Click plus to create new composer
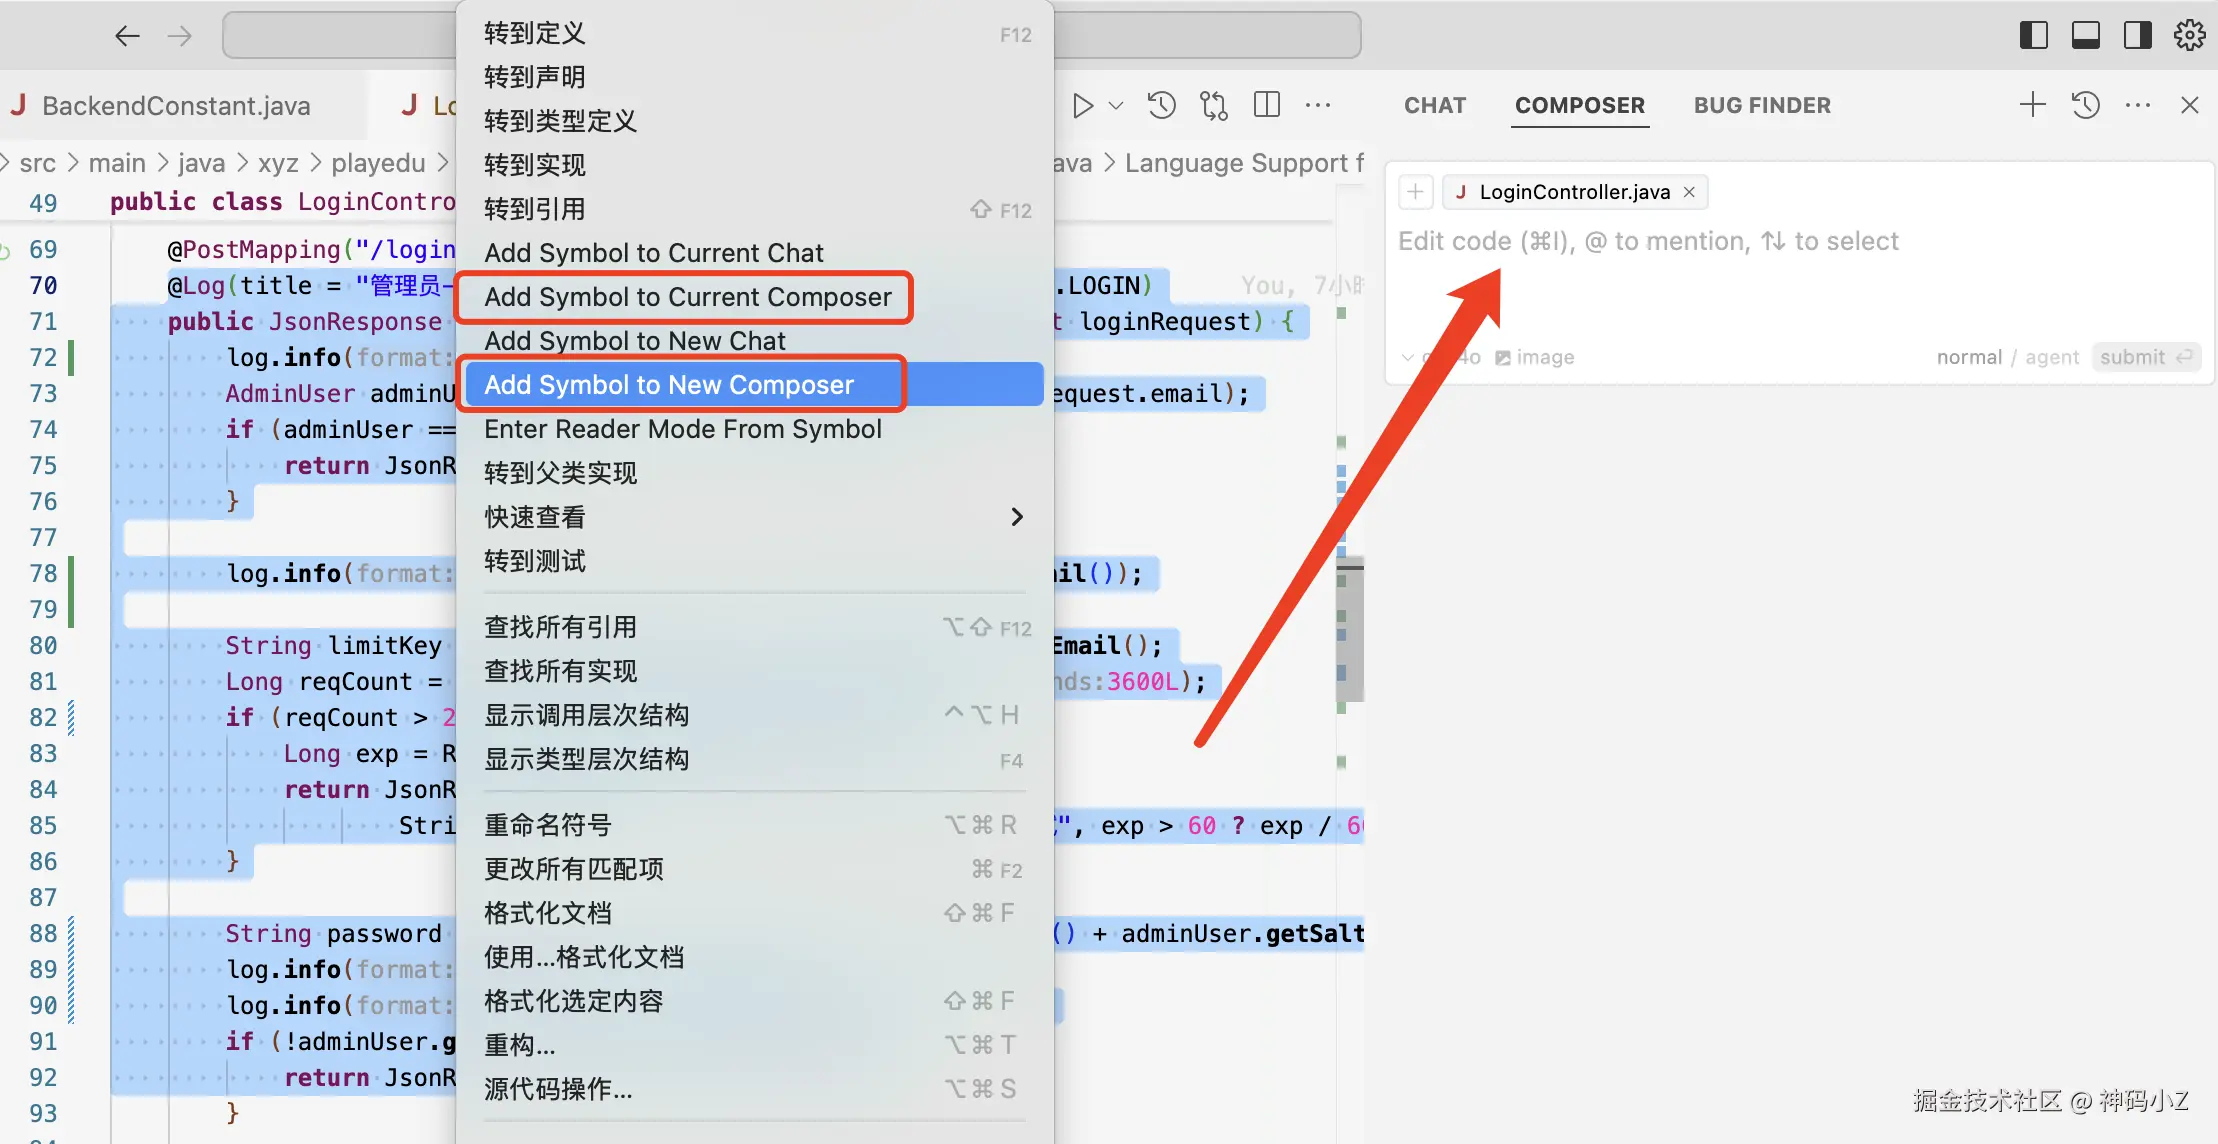Viewport: 2218px width, 1144px height. 2032,105
